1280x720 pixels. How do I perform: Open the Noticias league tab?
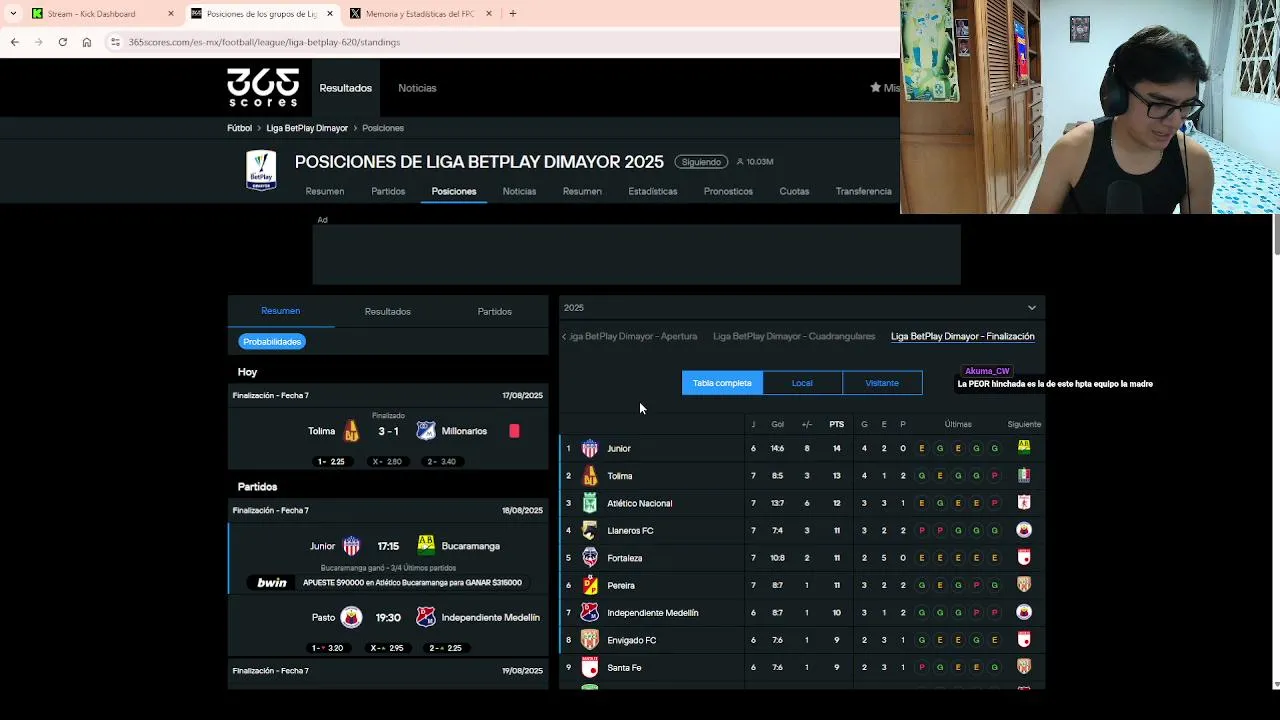519,191
